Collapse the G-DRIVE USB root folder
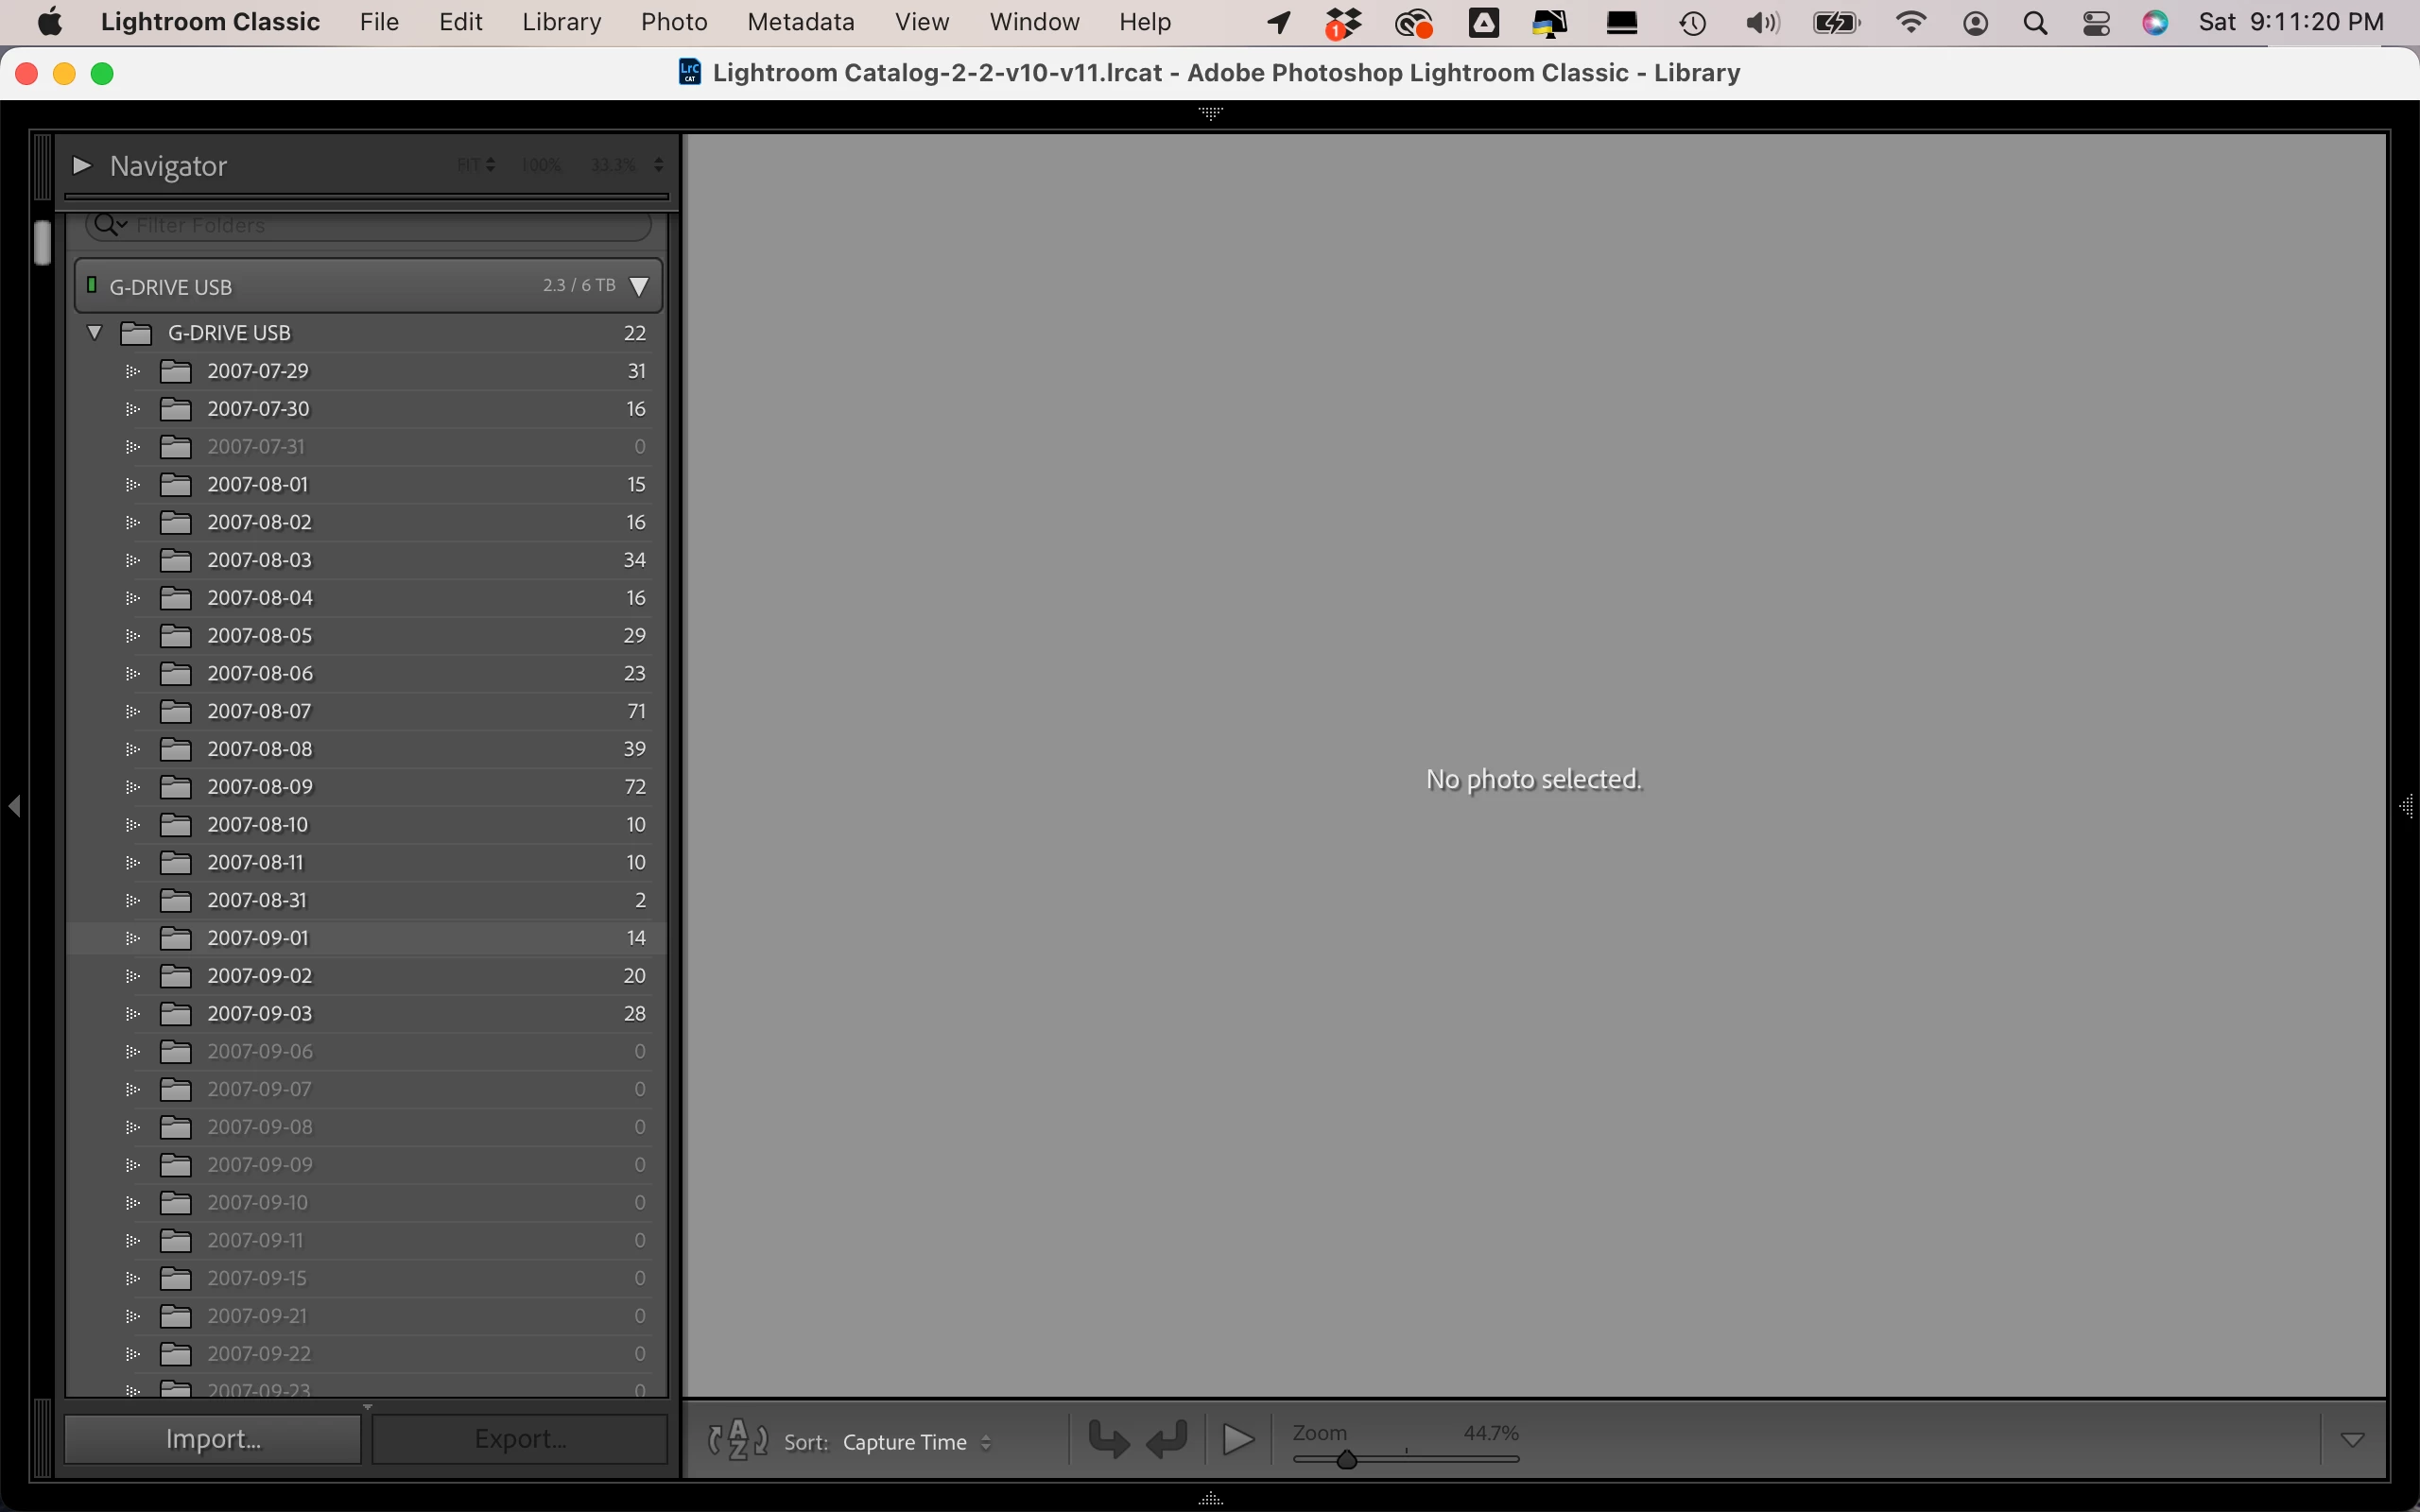Viewport: 2420px width, 1512px height. click(x=95, y=333)
